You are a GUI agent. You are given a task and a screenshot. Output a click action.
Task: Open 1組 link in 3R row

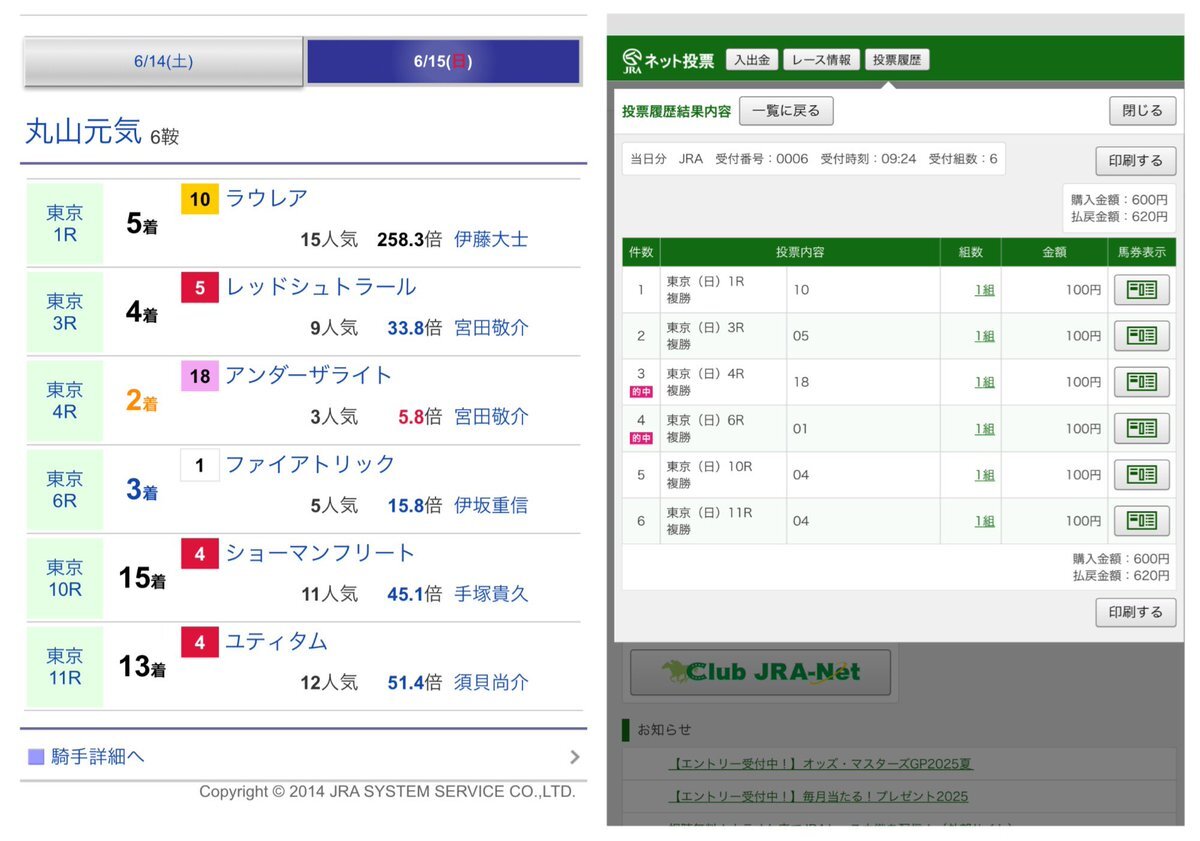(985, 336)
